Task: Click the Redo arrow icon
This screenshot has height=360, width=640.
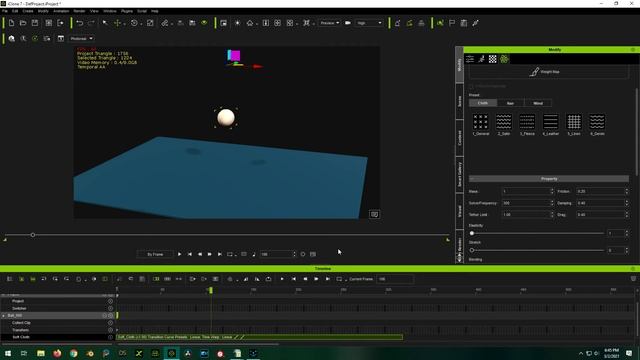Action: (91, 23)
